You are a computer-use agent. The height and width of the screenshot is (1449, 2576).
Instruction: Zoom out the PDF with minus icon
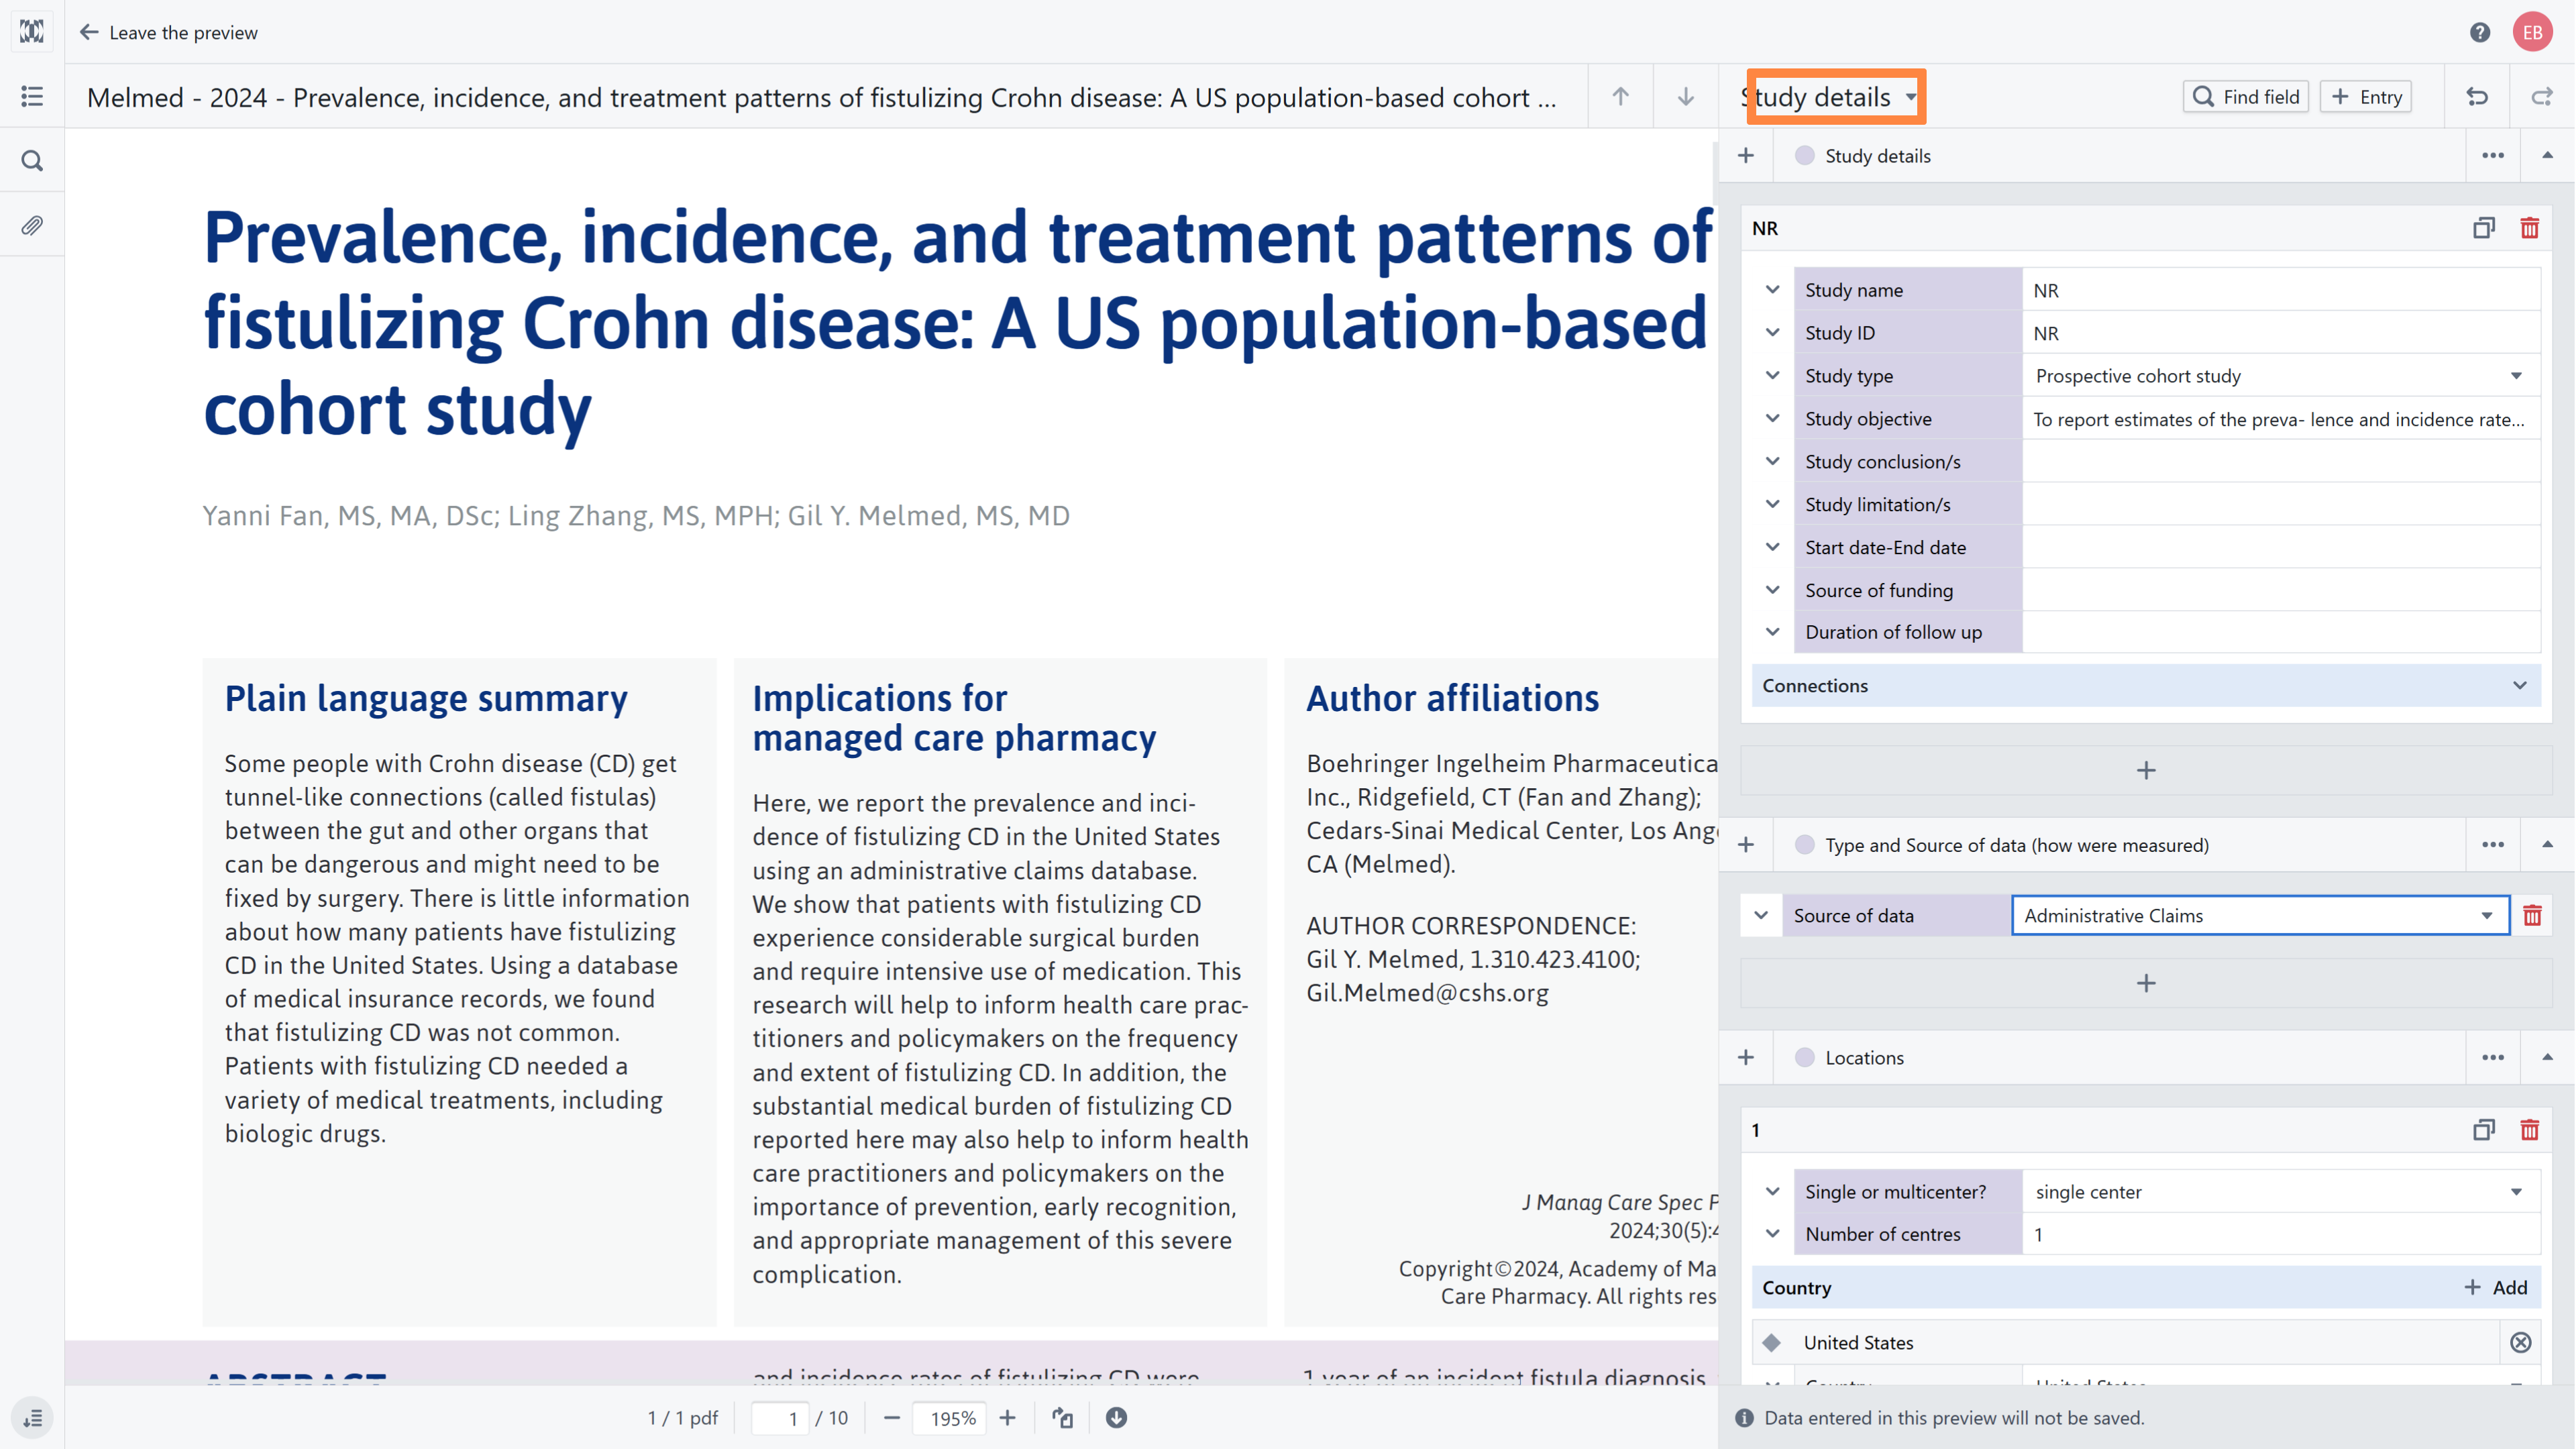pos(891,1417)
